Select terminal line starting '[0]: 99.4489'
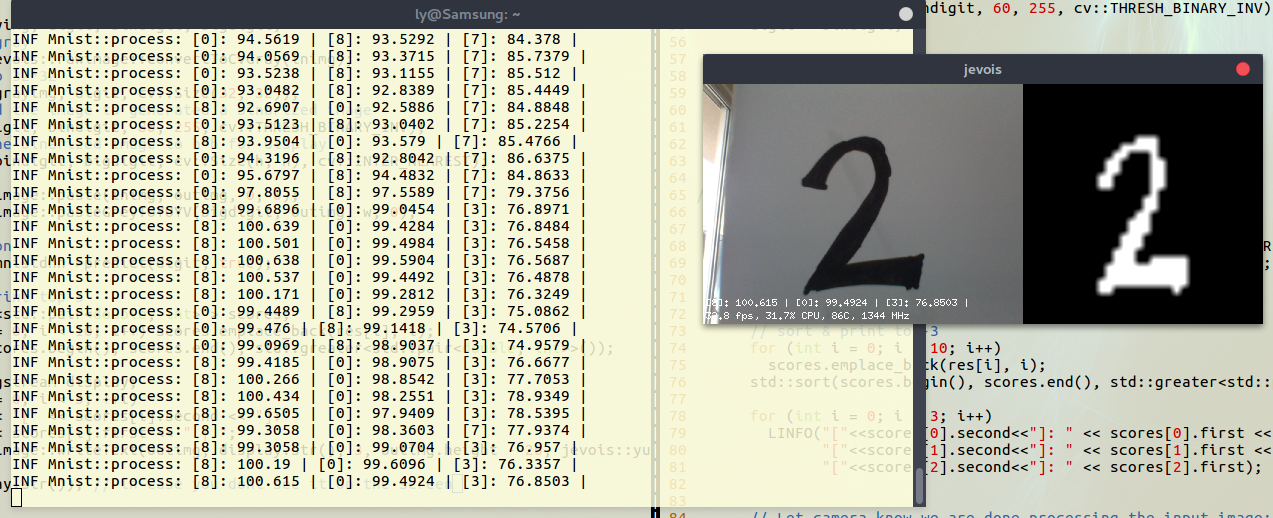 pos(298,311)
